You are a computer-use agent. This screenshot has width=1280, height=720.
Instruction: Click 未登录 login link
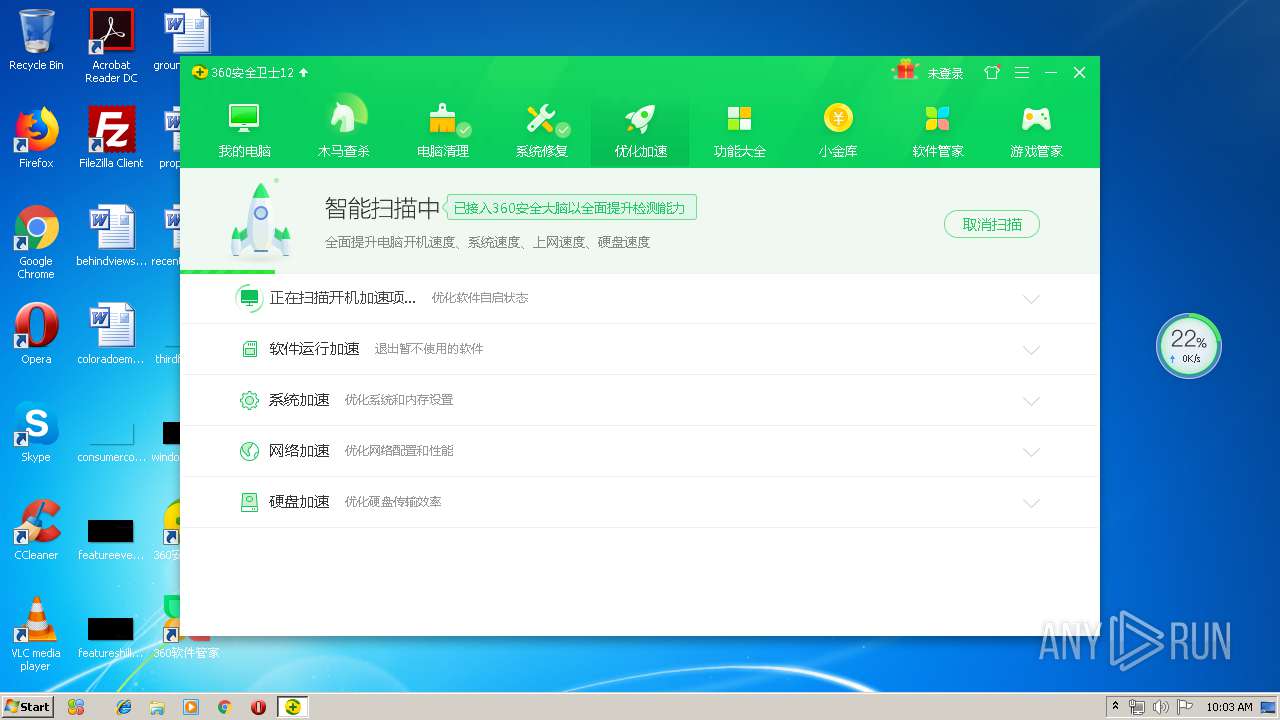click(945, 73)
